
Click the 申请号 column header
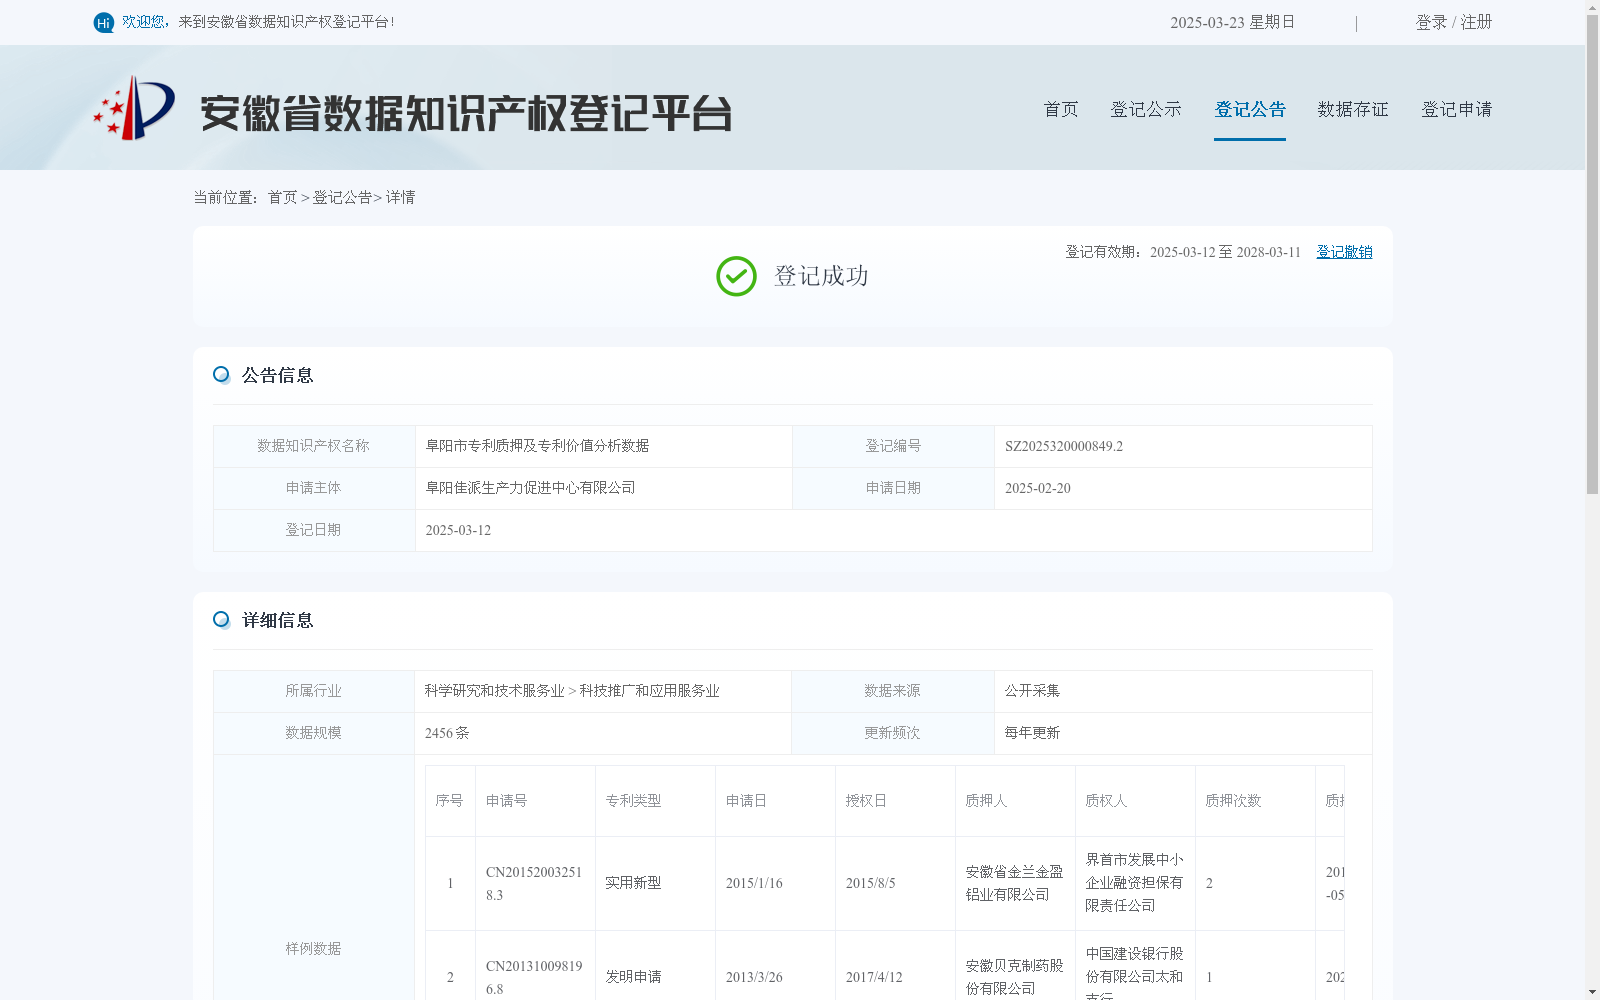coord(506,801)
